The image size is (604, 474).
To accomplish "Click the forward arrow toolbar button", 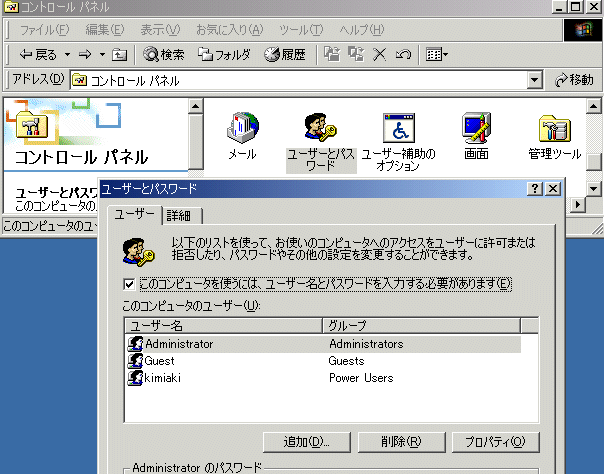I will pyautogui.click(x=85, y=55).
